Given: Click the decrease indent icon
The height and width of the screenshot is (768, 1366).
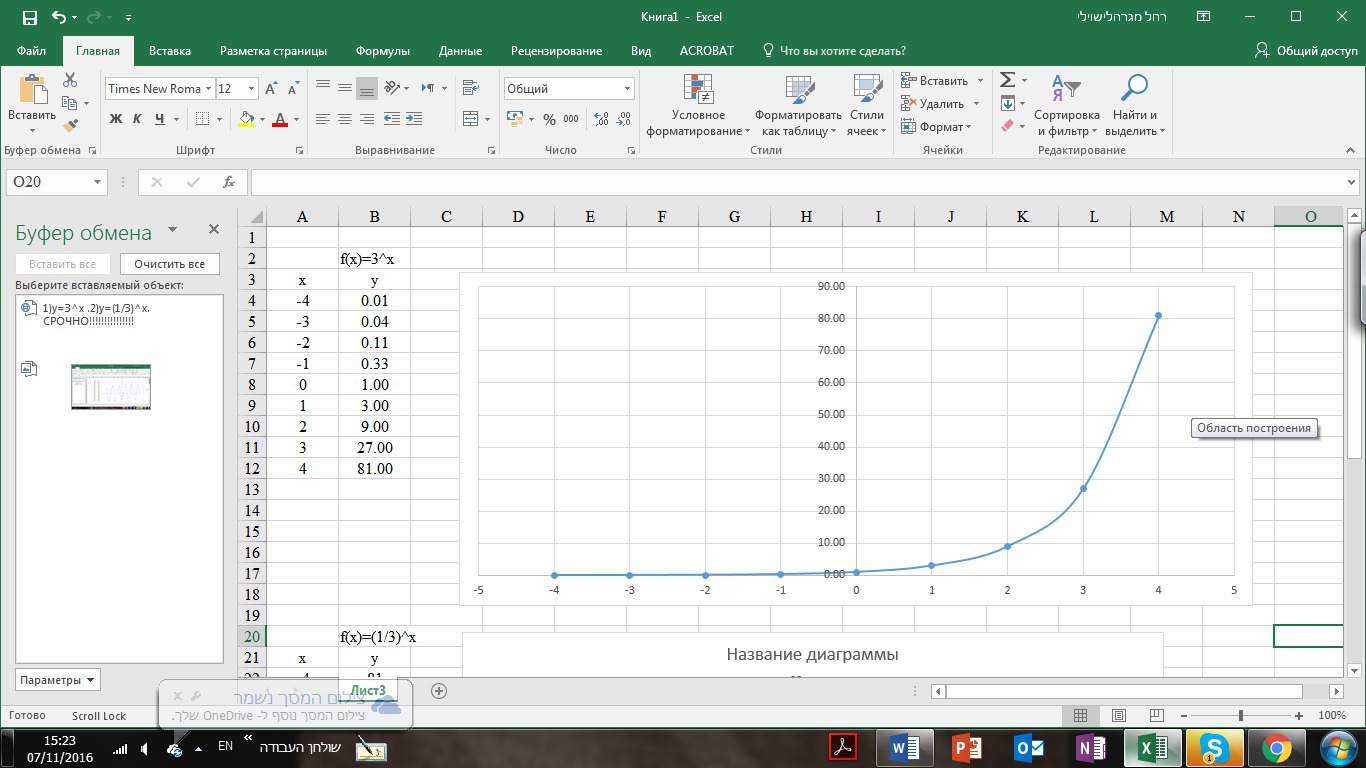Looking at the screenshot, I should [x=392, y=119].
